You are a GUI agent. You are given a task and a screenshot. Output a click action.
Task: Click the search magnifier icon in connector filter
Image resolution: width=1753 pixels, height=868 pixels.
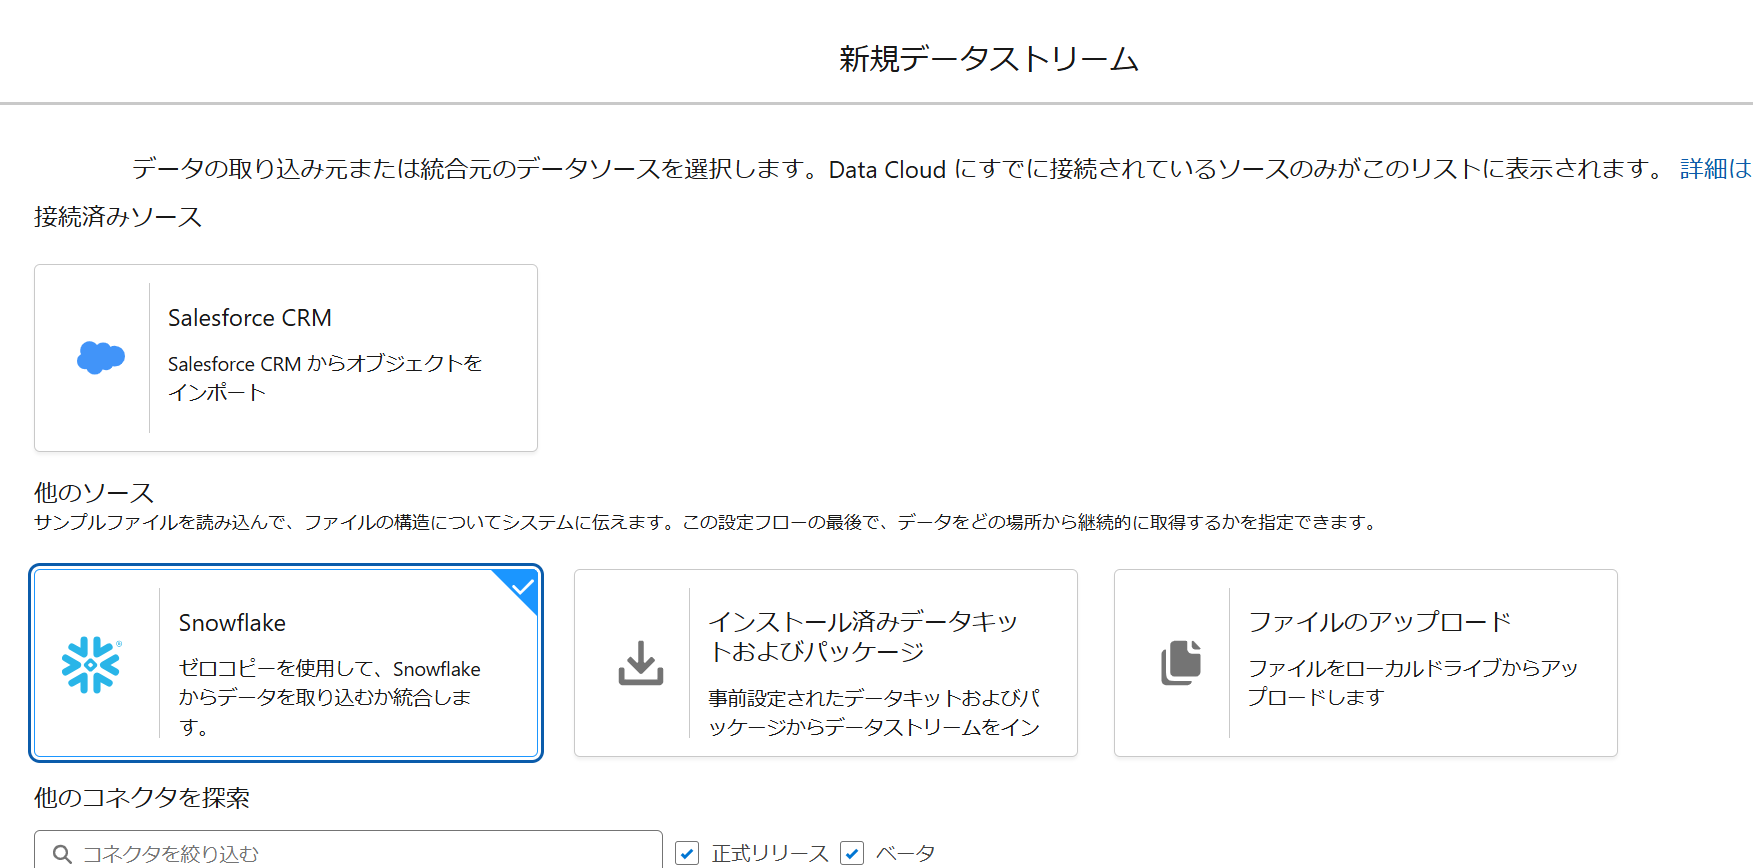(x=62, y=854)
